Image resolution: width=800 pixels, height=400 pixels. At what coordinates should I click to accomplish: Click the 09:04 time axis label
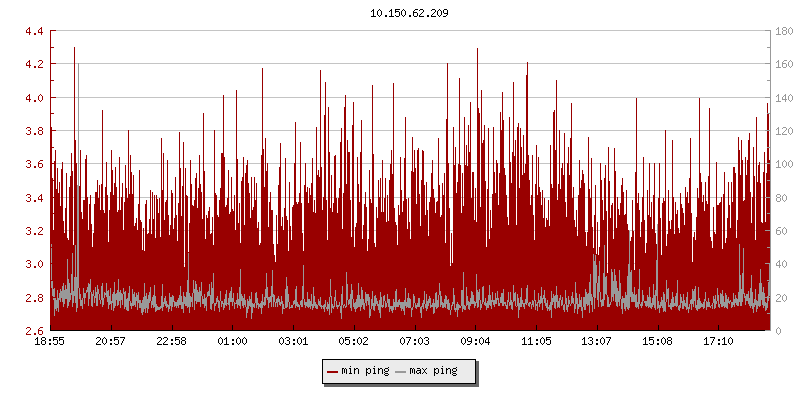point(475,342)
